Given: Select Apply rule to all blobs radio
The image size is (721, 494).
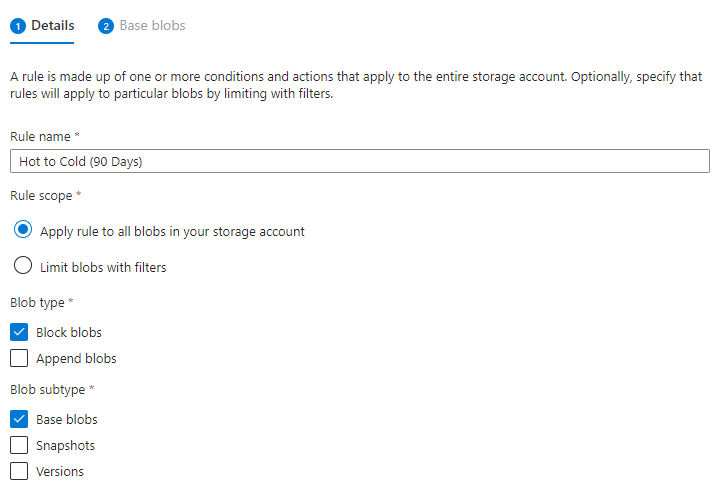Looking at the screenshot, I should click(23, 230).
